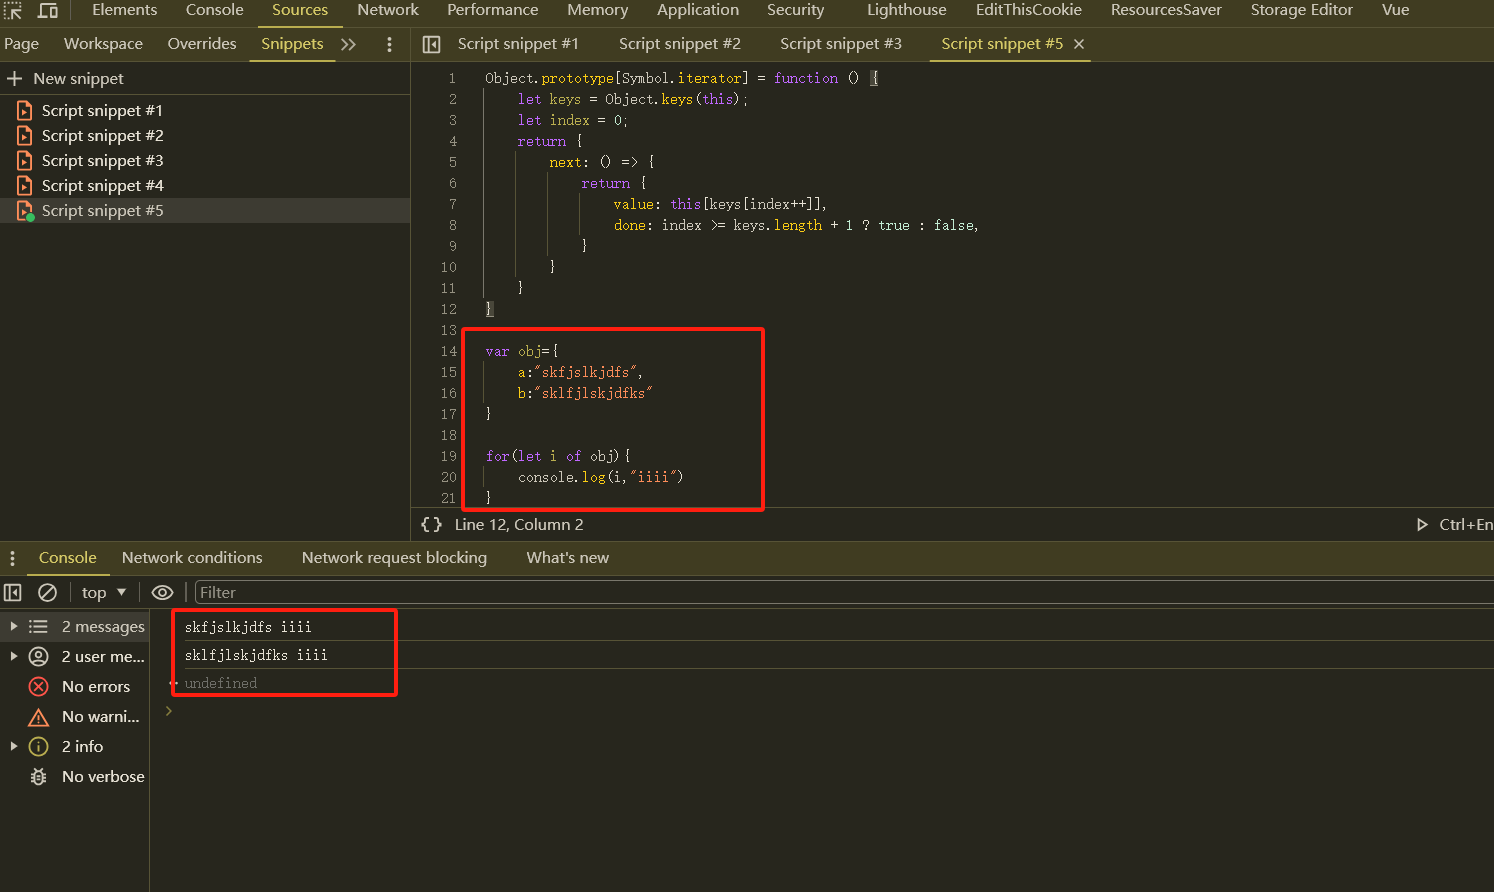
Task: Select Script snippet #4 in the list
Action: pyautogui.click(x=205, y=186)
